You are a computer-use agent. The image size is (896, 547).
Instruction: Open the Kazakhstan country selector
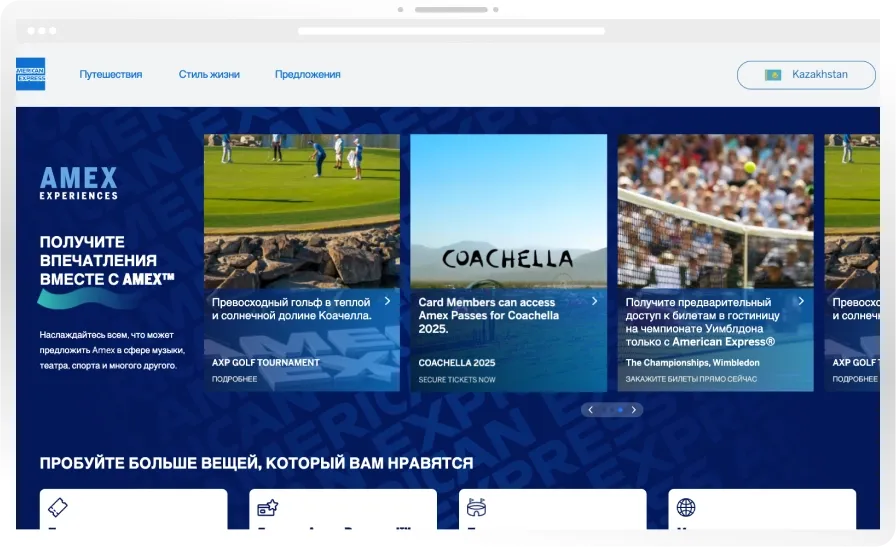[806, 75]
